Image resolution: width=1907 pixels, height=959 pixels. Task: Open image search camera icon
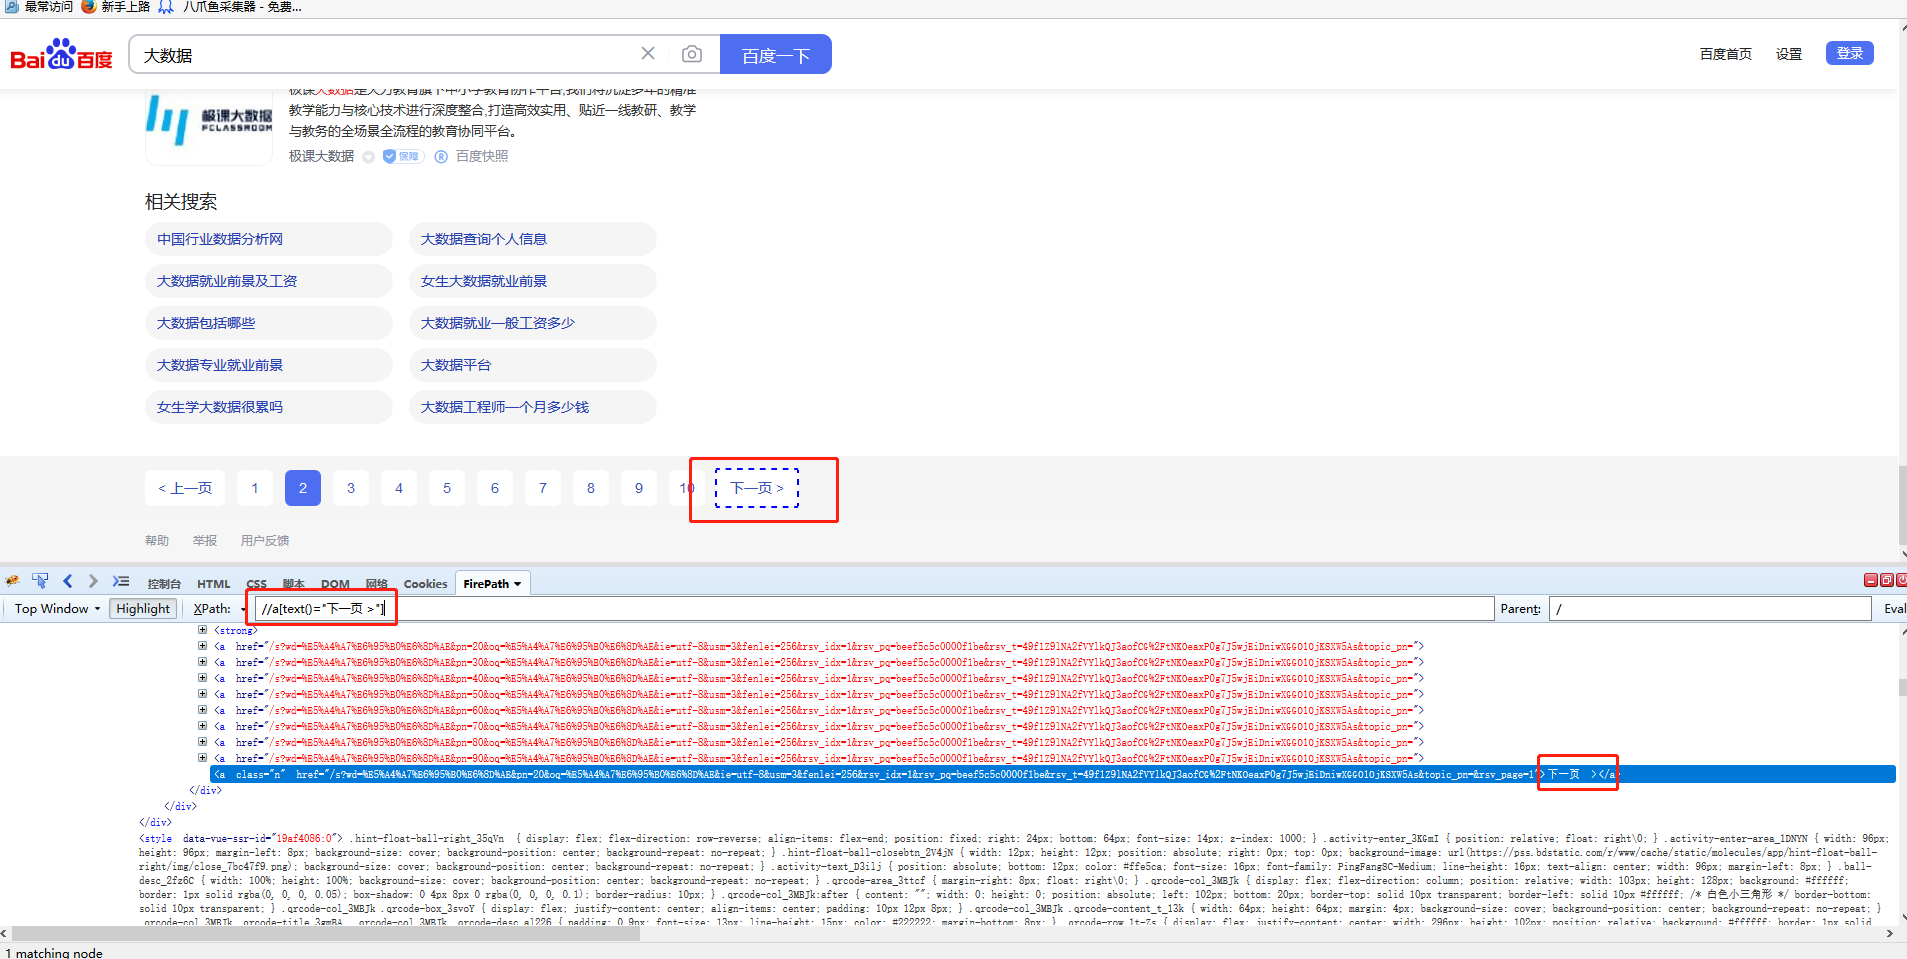coord(692,54)
